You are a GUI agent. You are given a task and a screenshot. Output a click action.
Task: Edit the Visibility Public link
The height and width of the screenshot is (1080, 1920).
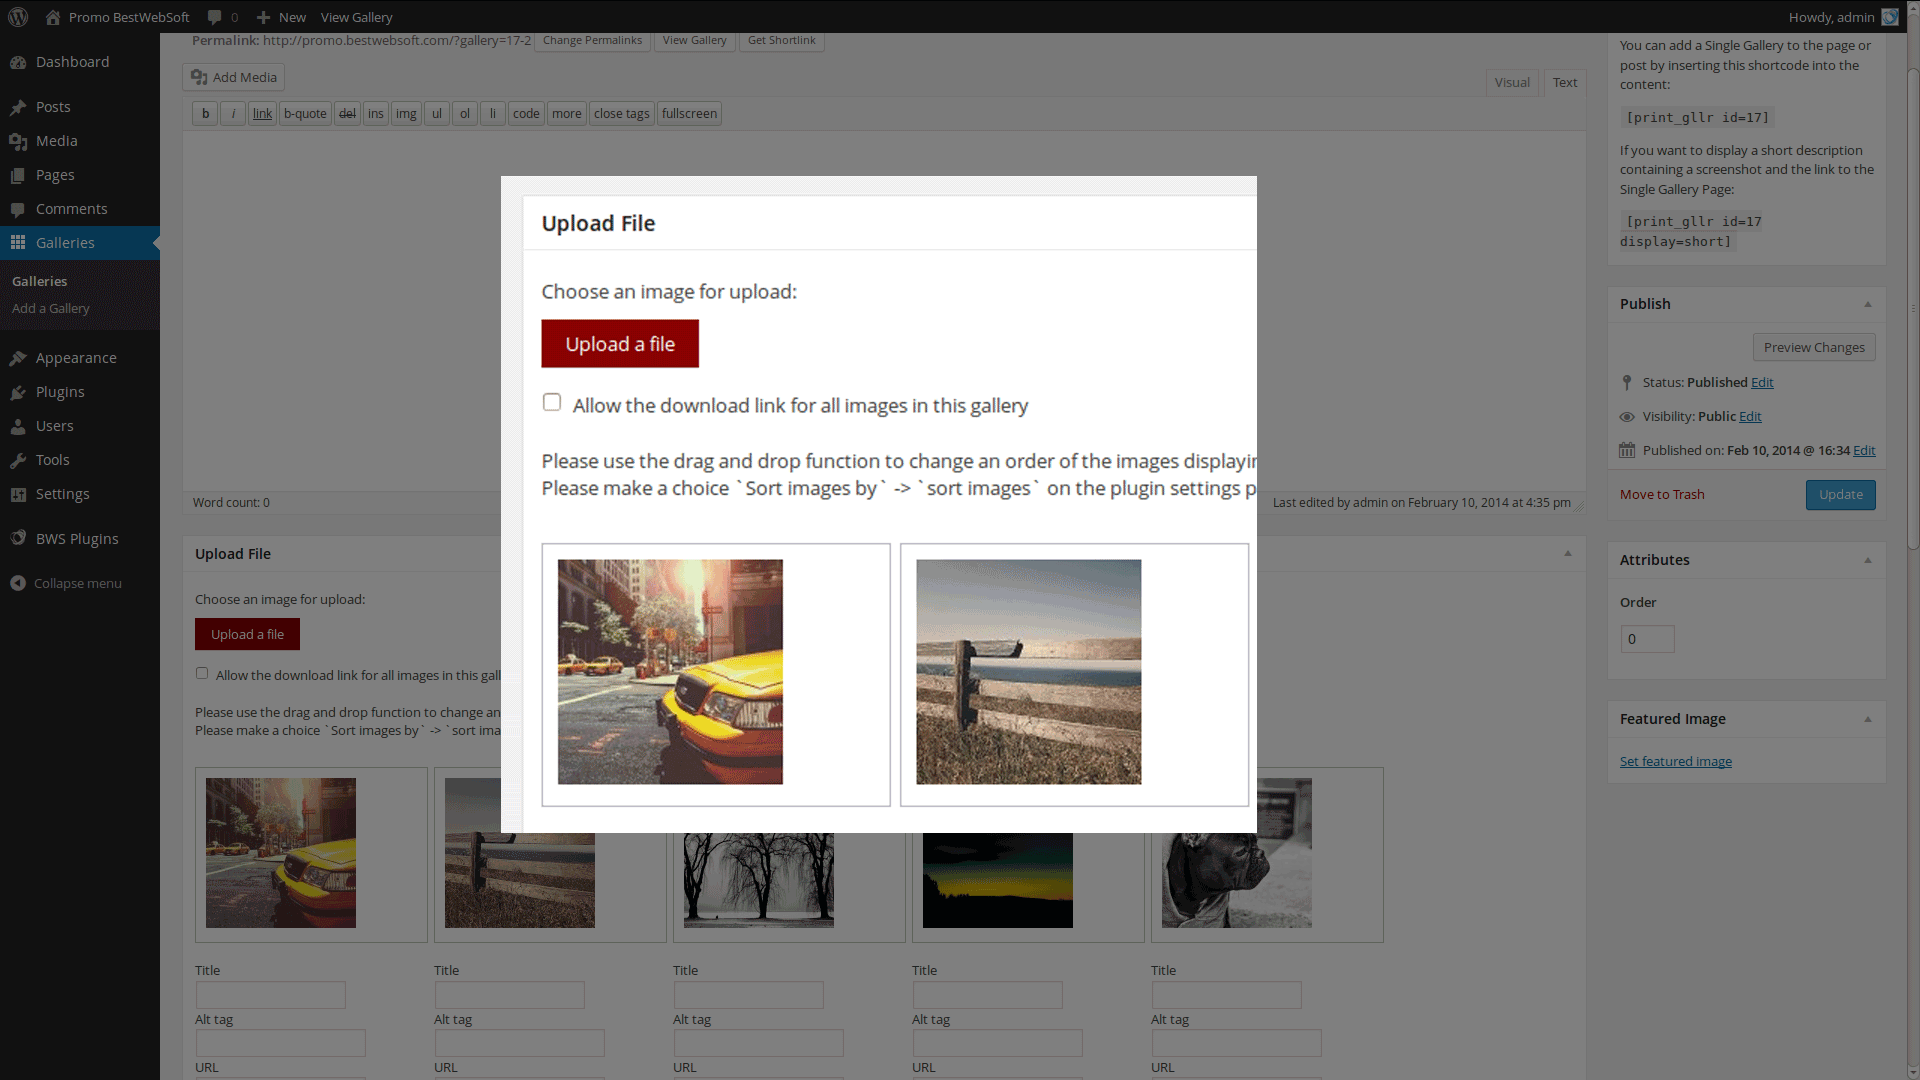(x=1750, y=416)
